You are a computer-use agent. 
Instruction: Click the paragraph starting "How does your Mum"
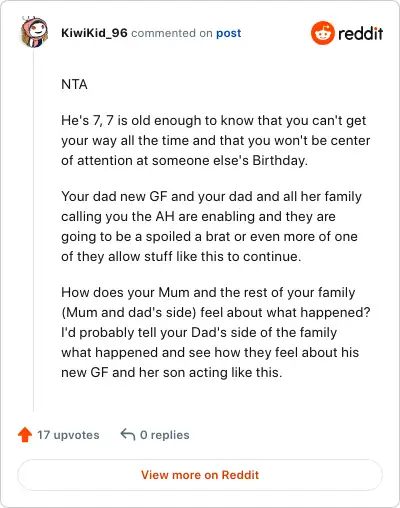point(216,332)
